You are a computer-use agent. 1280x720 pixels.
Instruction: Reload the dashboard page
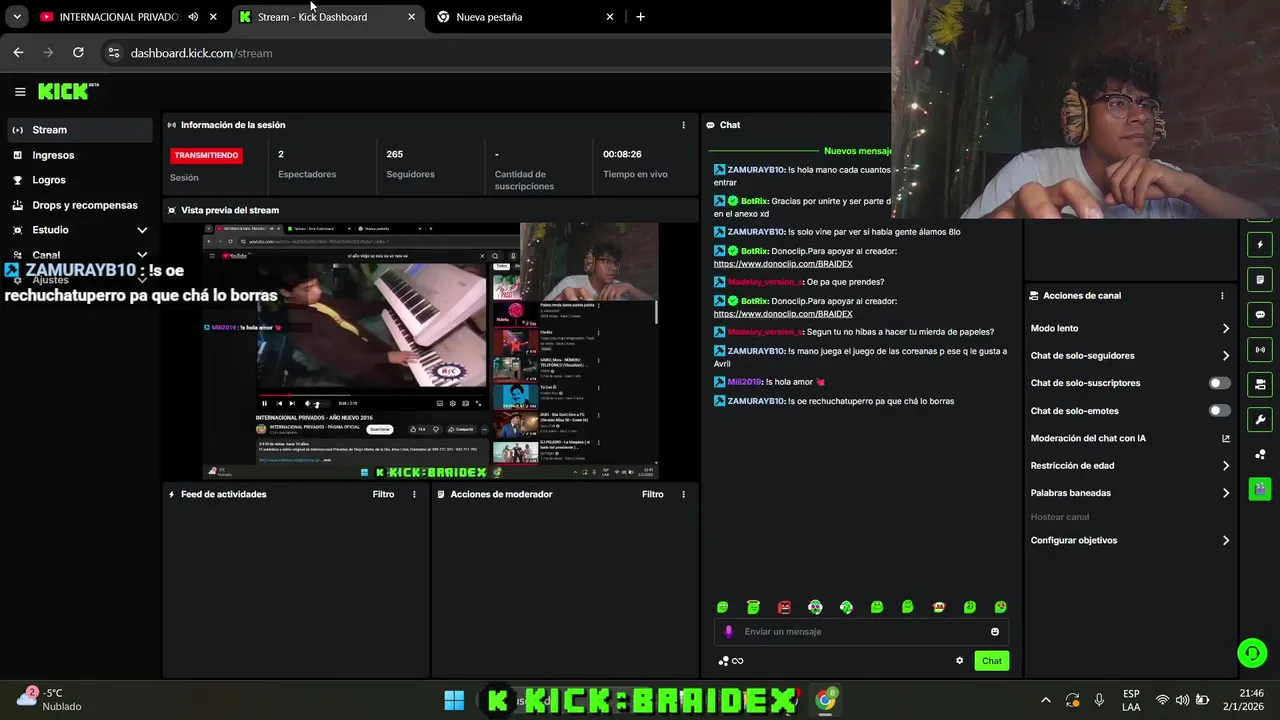tap(78, 53)
